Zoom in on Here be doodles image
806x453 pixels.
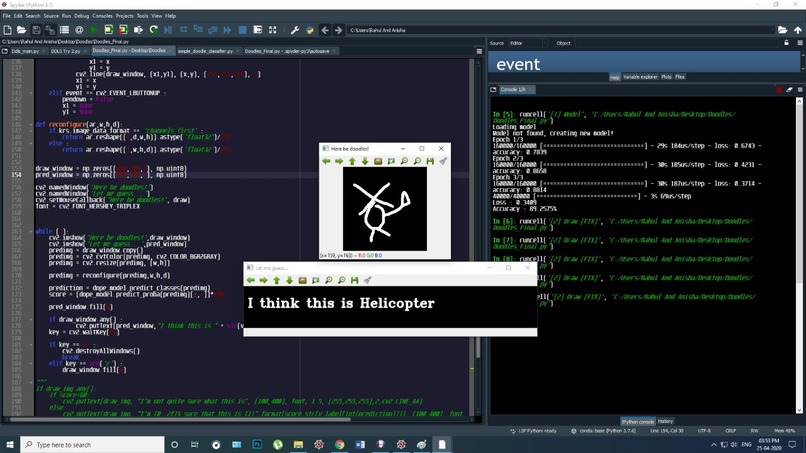(x=404, y=161)
